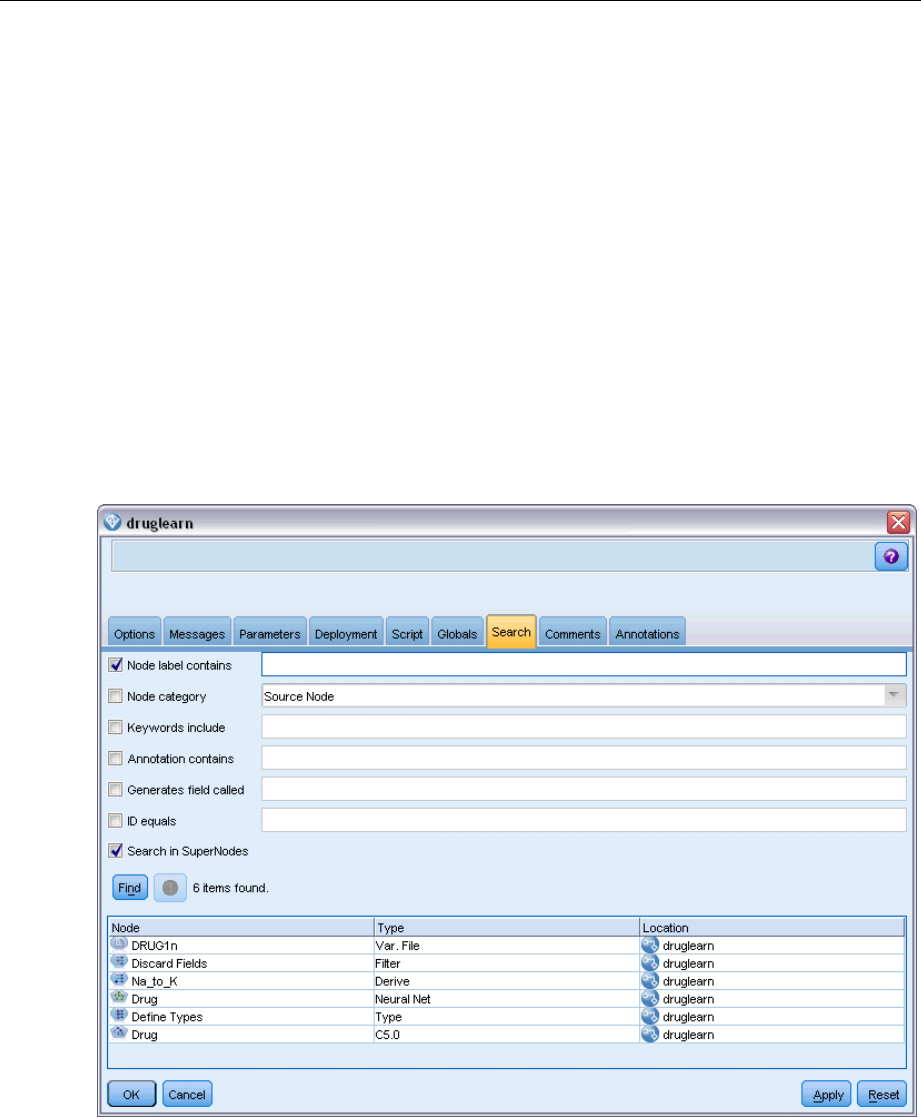
Task: Click the ID equals text field
Action: [584, 820]
